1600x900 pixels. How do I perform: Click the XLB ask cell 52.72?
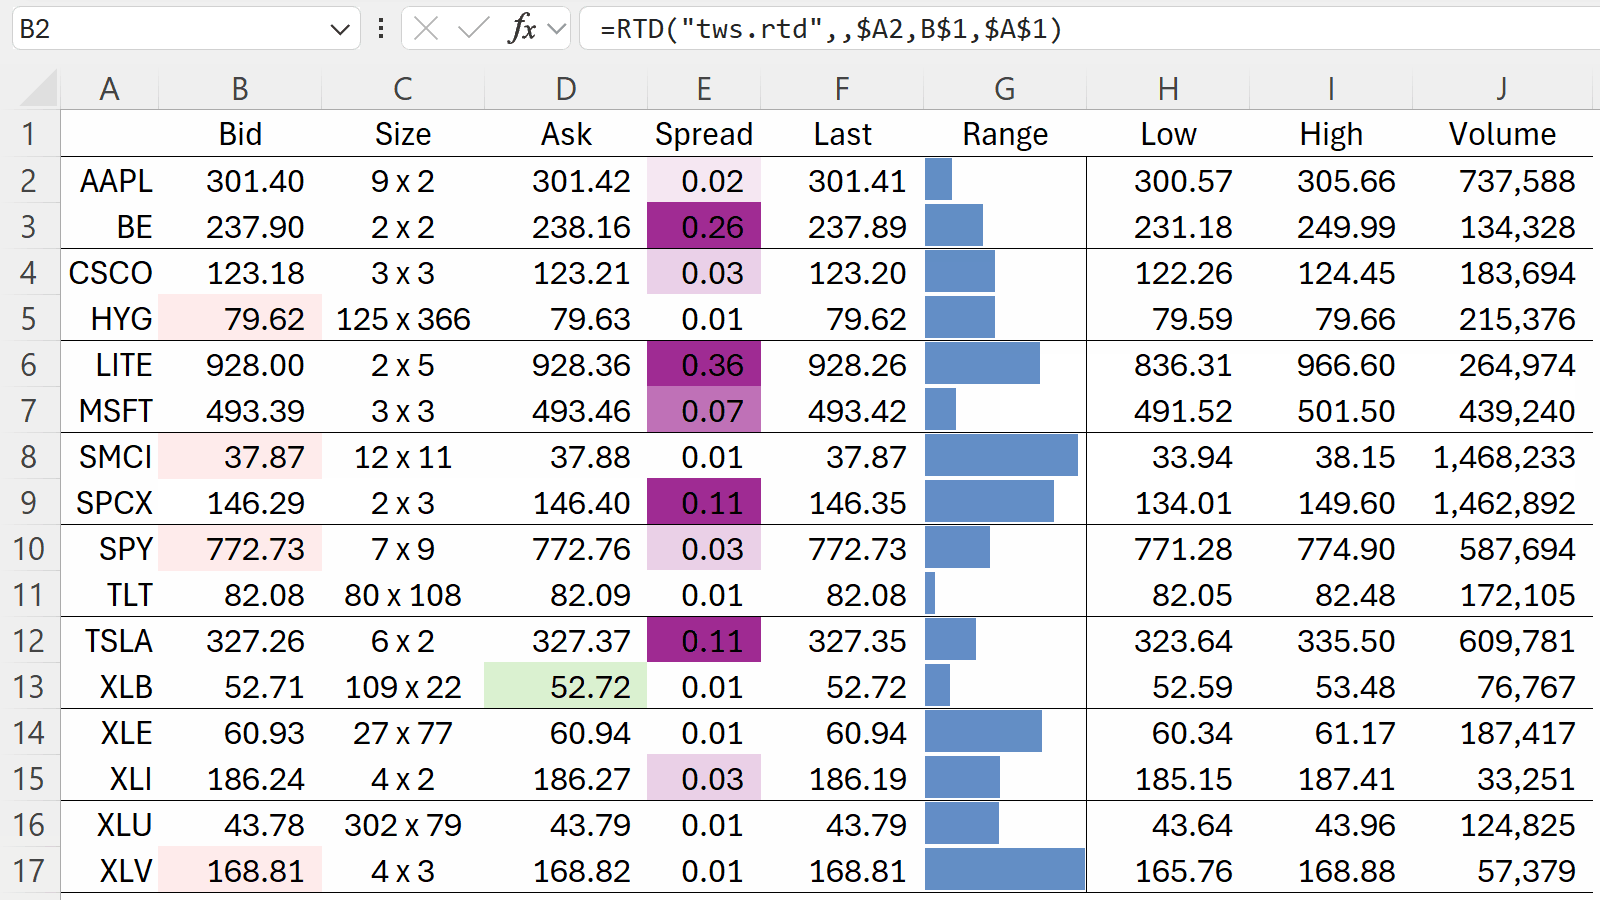566,686
